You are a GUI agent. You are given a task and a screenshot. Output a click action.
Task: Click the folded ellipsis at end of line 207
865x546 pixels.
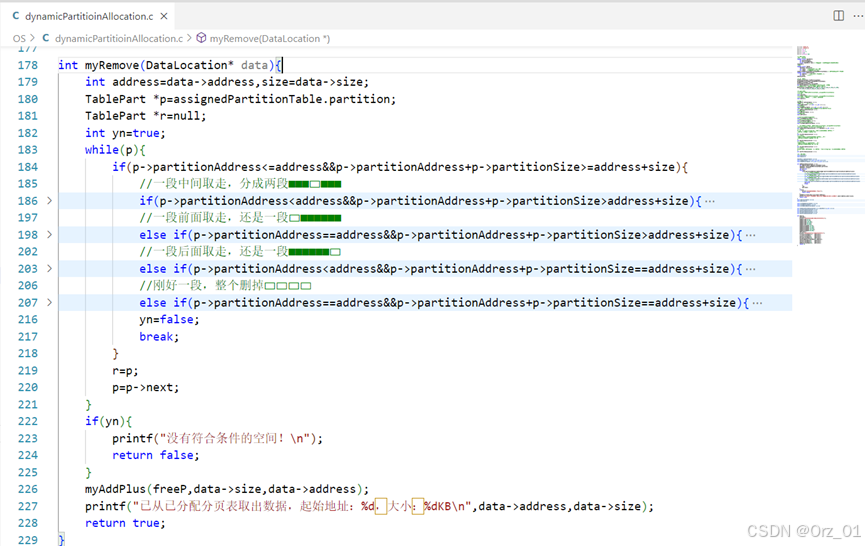pyautogui.click(x=757, y=303)
